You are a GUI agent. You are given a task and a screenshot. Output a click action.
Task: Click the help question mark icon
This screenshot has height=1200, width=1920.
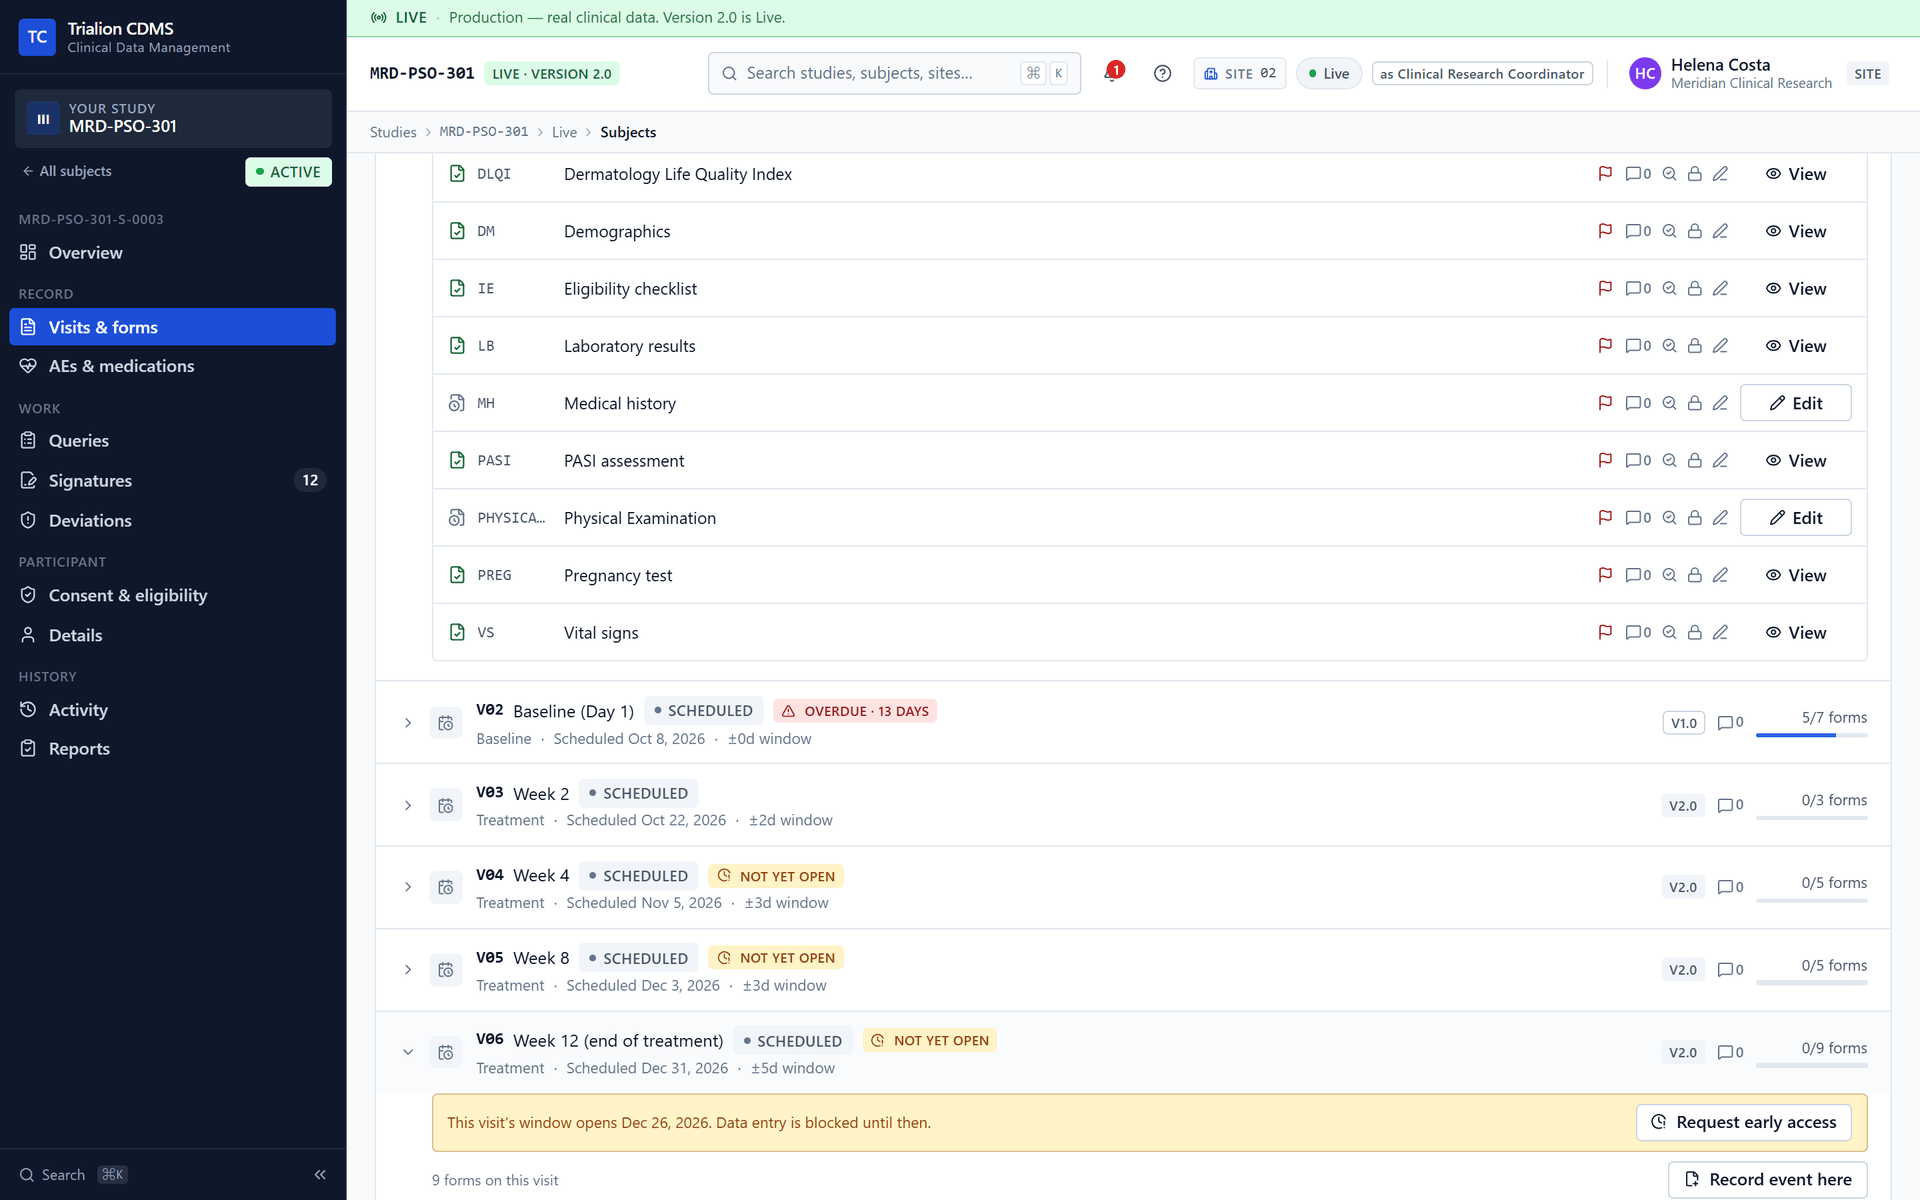pyautogui.click(x=1162, y=73)
